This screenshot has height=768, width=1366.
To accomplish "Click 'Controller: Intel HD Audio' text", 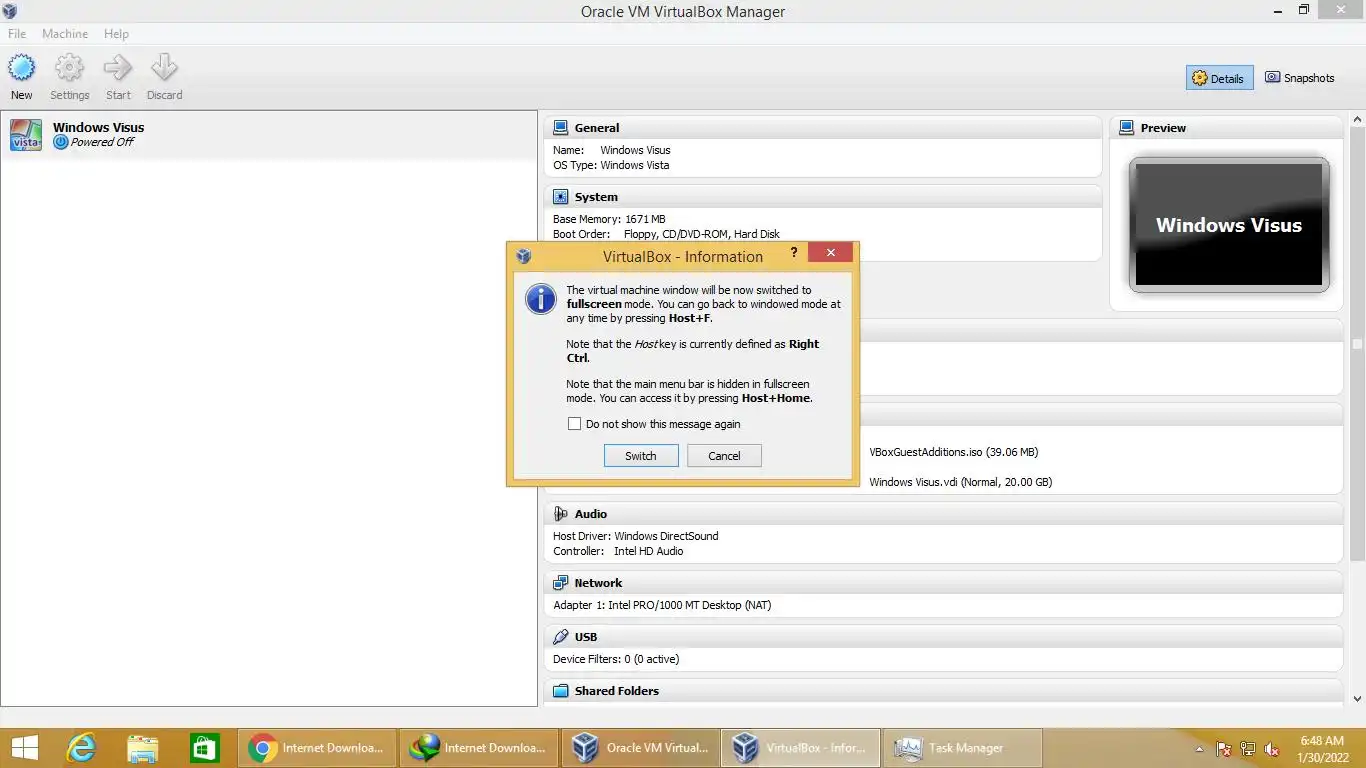I will pos(618,551).
